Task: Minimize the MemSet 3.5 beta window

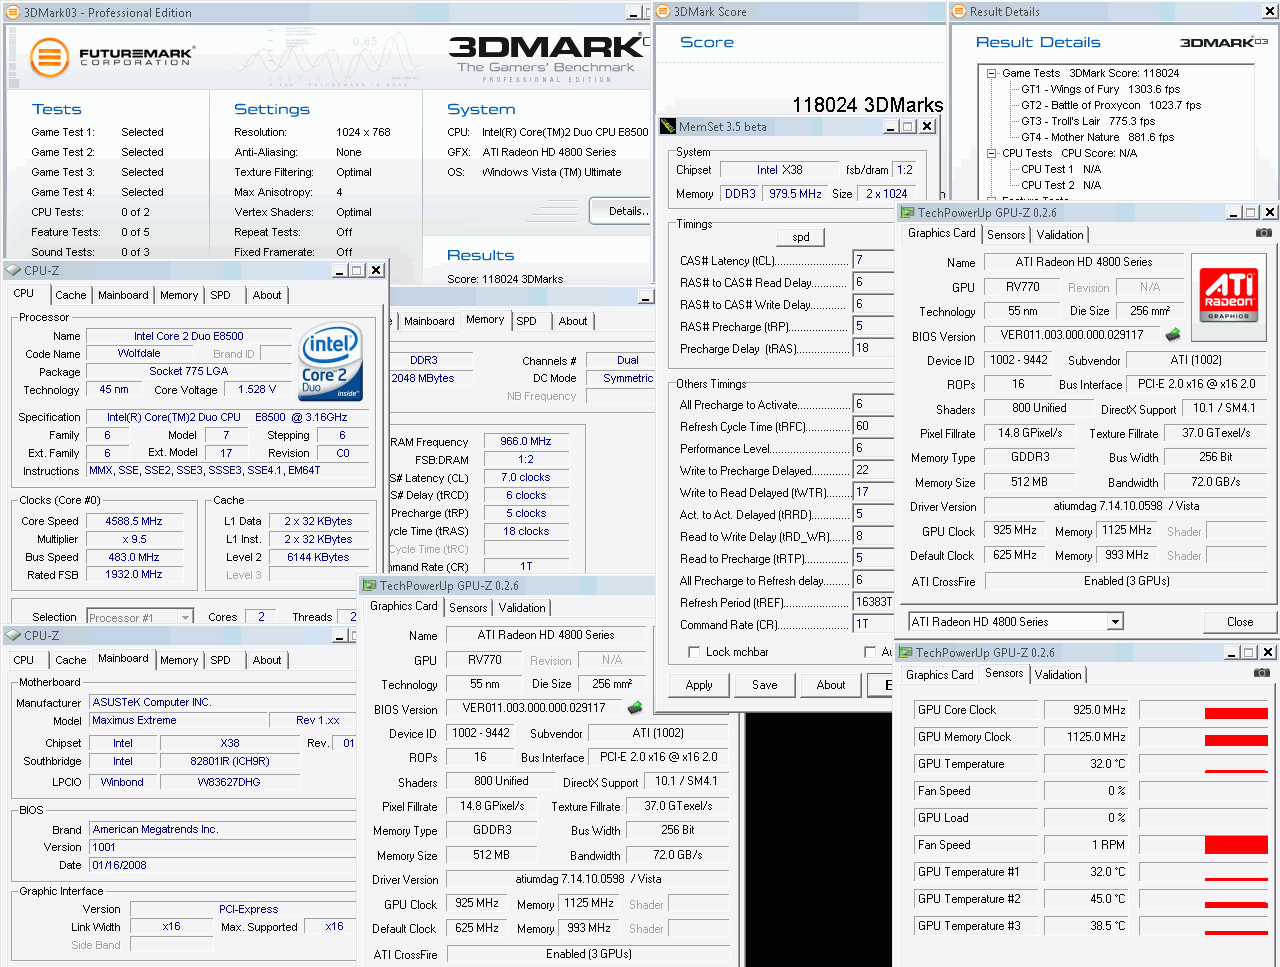Action: pos(891,127)
